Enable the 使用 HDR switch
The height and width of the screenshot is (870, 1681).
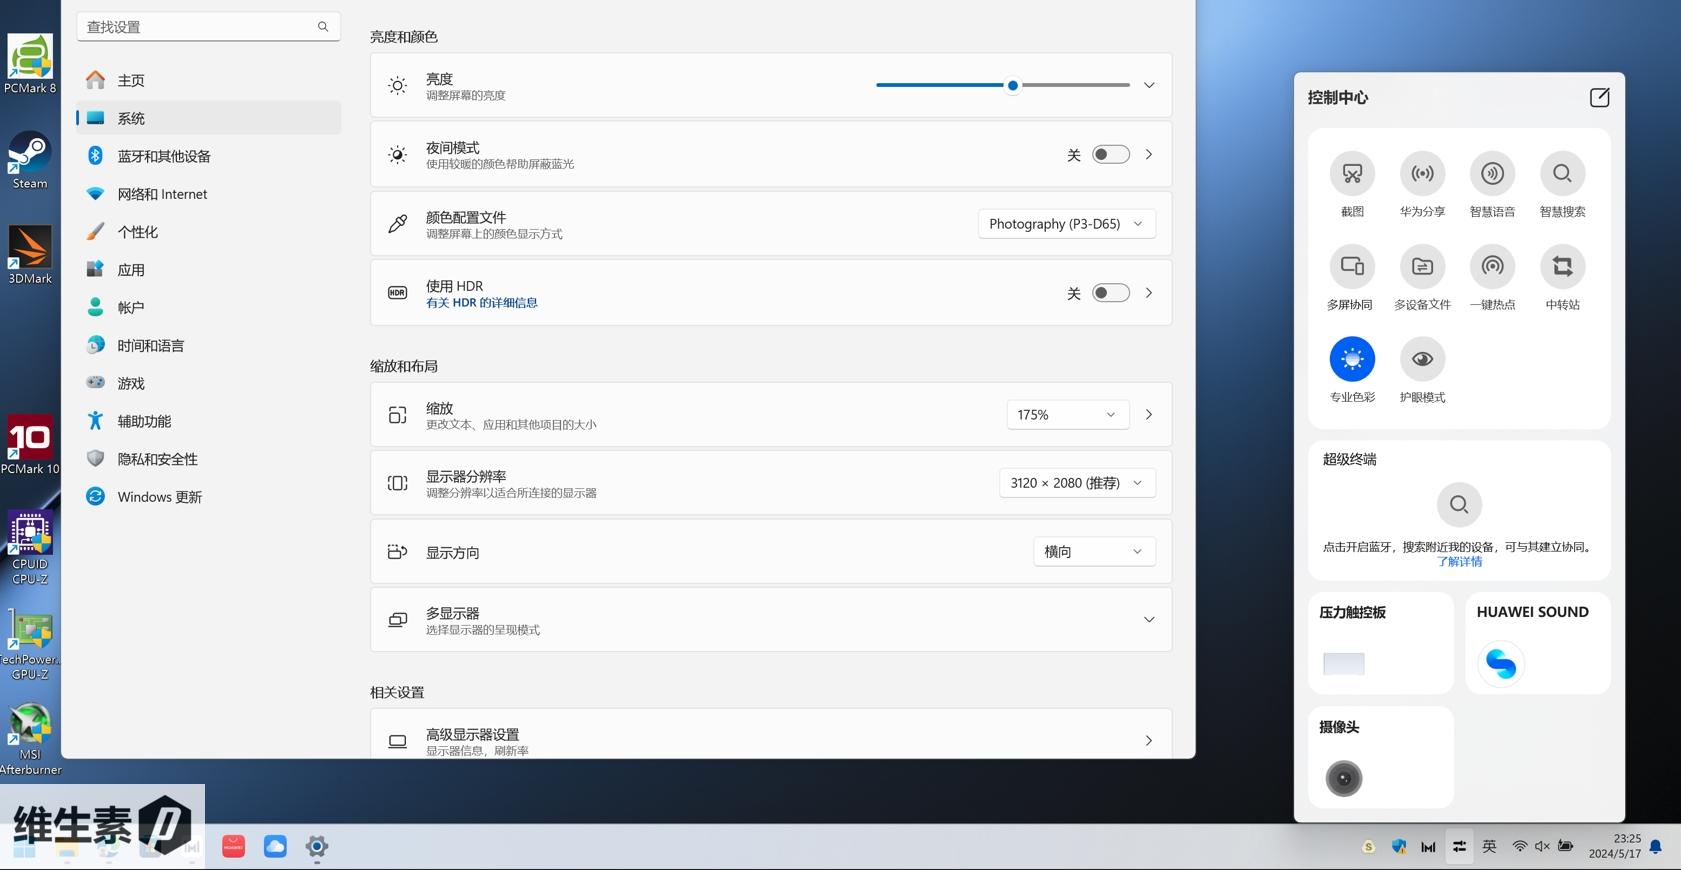pos(1110,293)
